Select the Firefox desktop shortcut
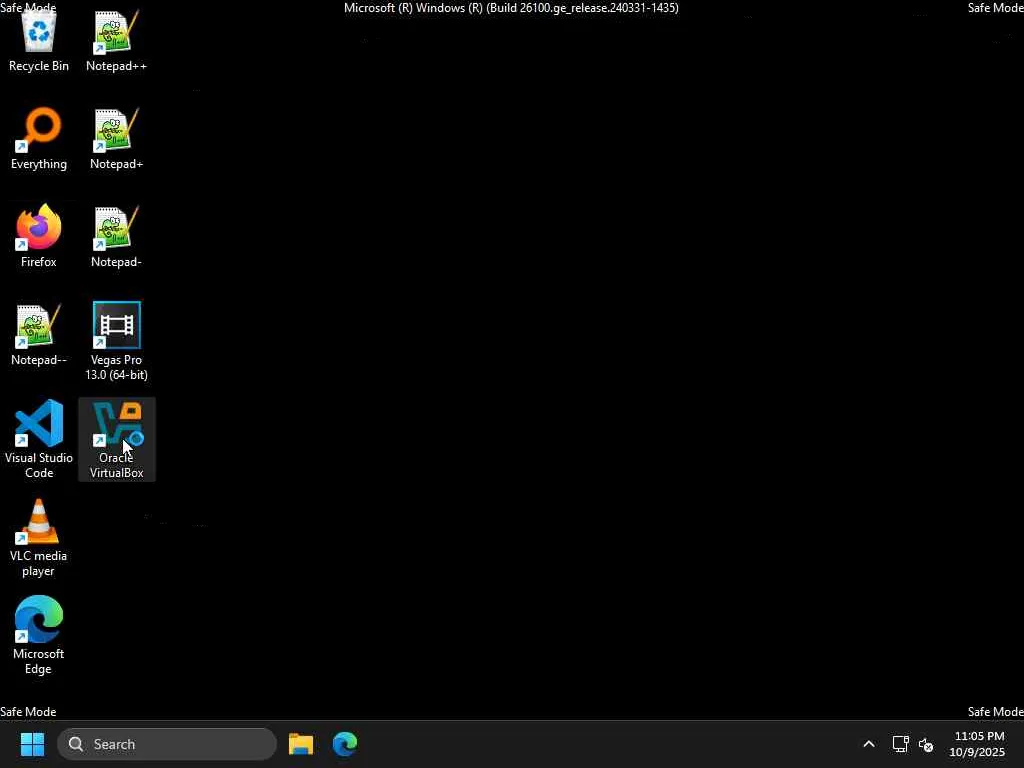This screenshot has height=768, width=1024. point(39,236)
